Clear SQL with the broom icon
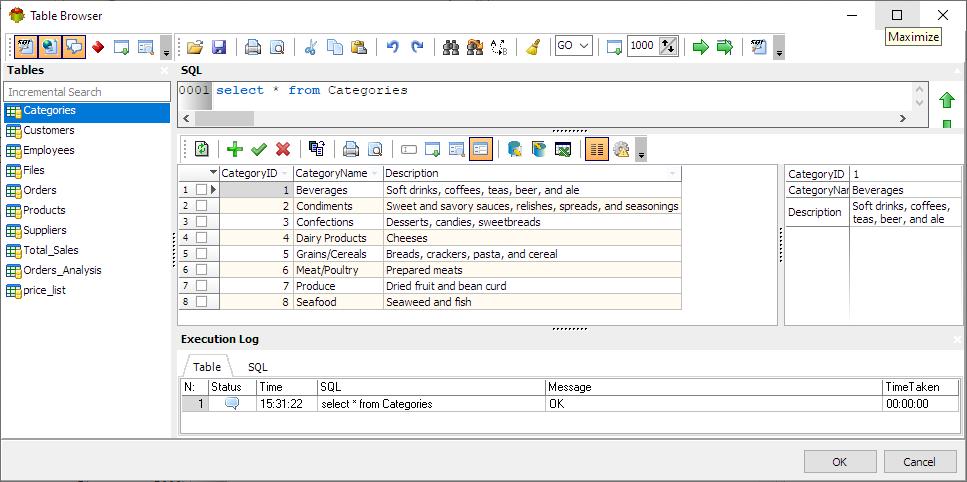This screenshot has height=482, width=967. [x=533, y=47]
